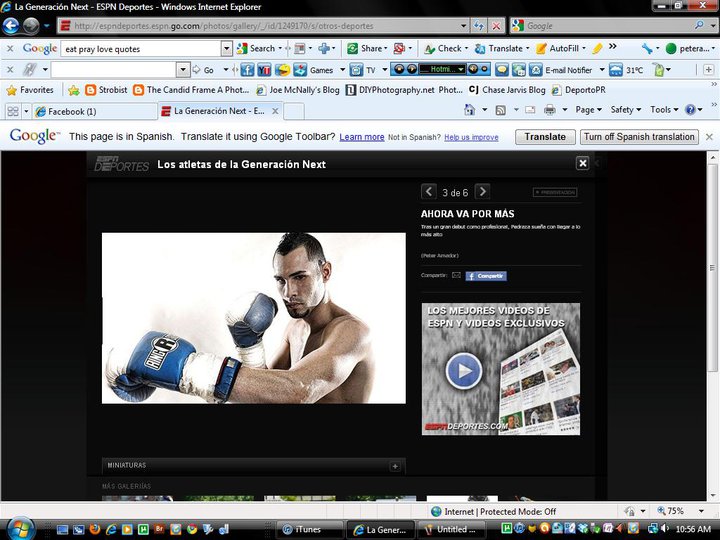Open the Safety menu

coord(626,110)
